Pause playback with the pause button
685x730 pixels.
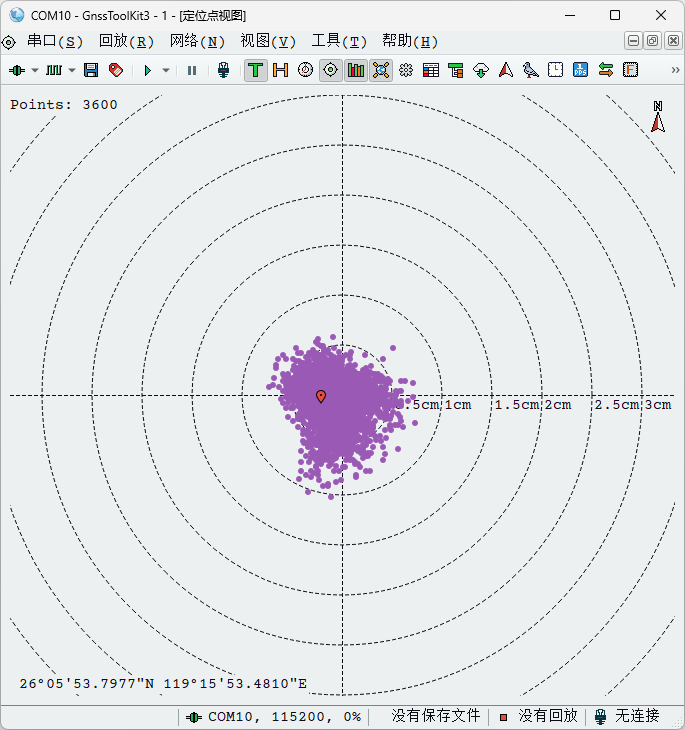point(192,70)
